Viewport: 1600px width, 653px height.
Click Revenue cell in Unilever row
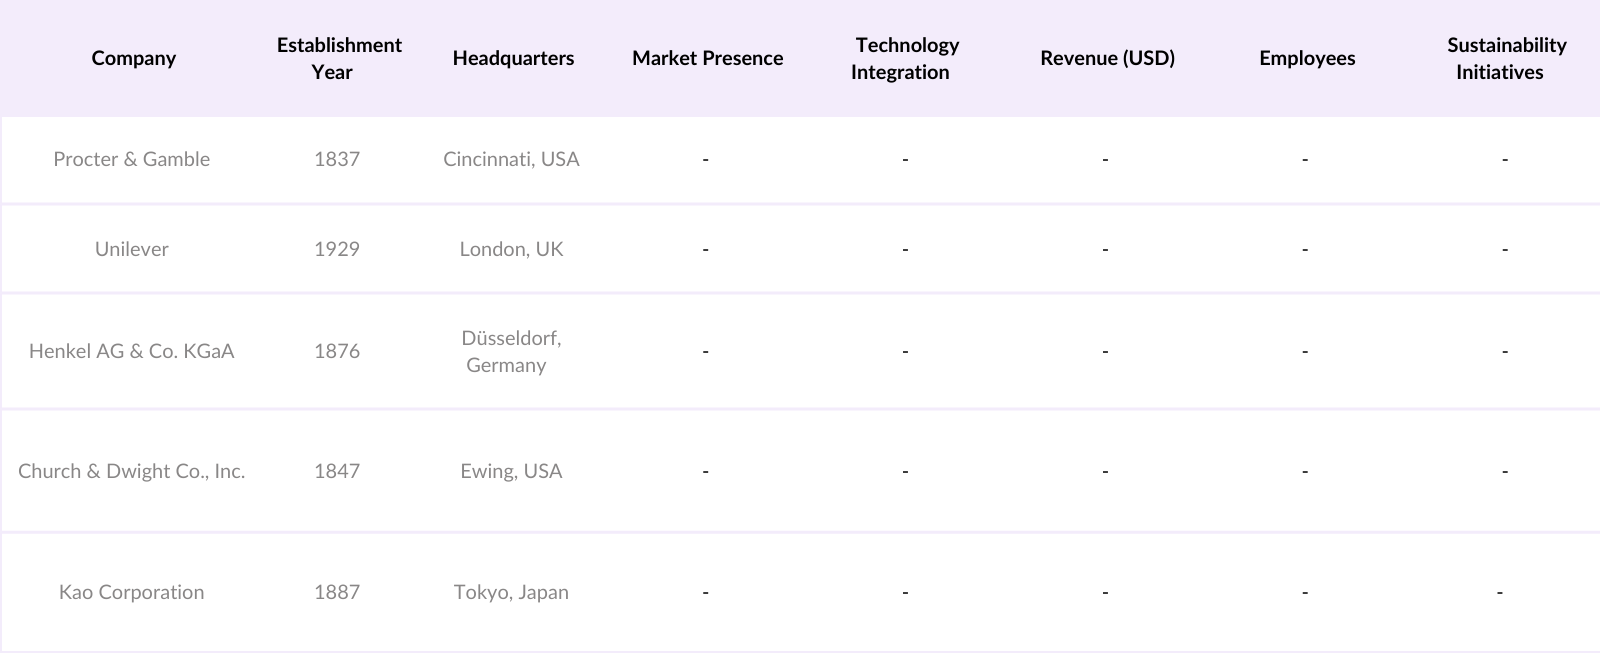coord(1105,249)
